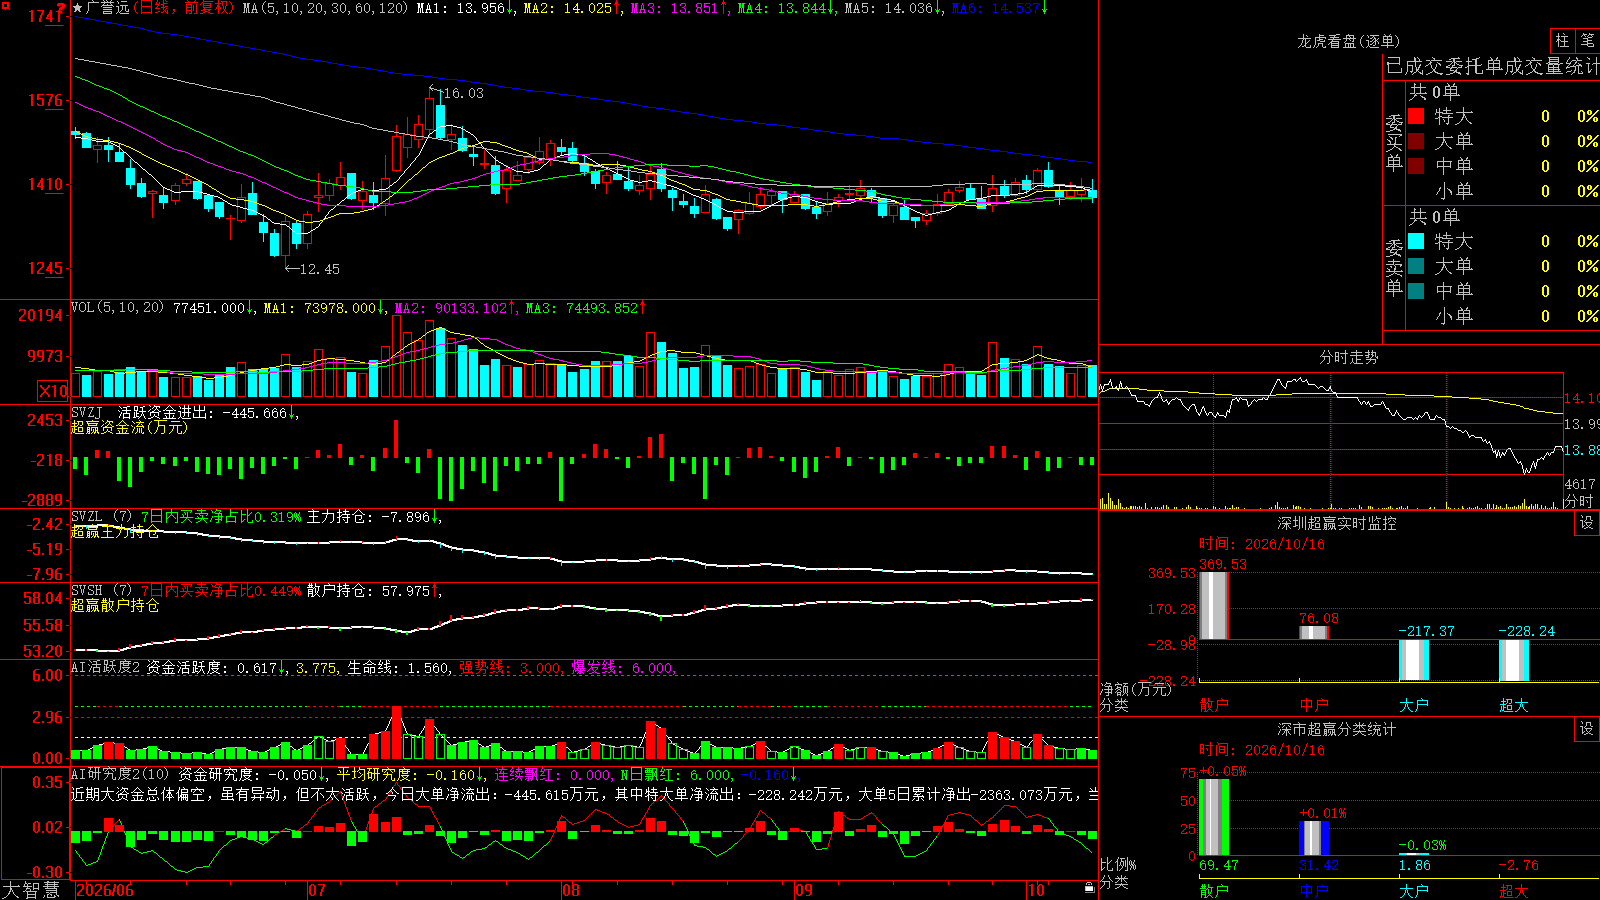Click the star icon beside 广誉远
The width and height of the screenshot is (1600, 900).
78,8
